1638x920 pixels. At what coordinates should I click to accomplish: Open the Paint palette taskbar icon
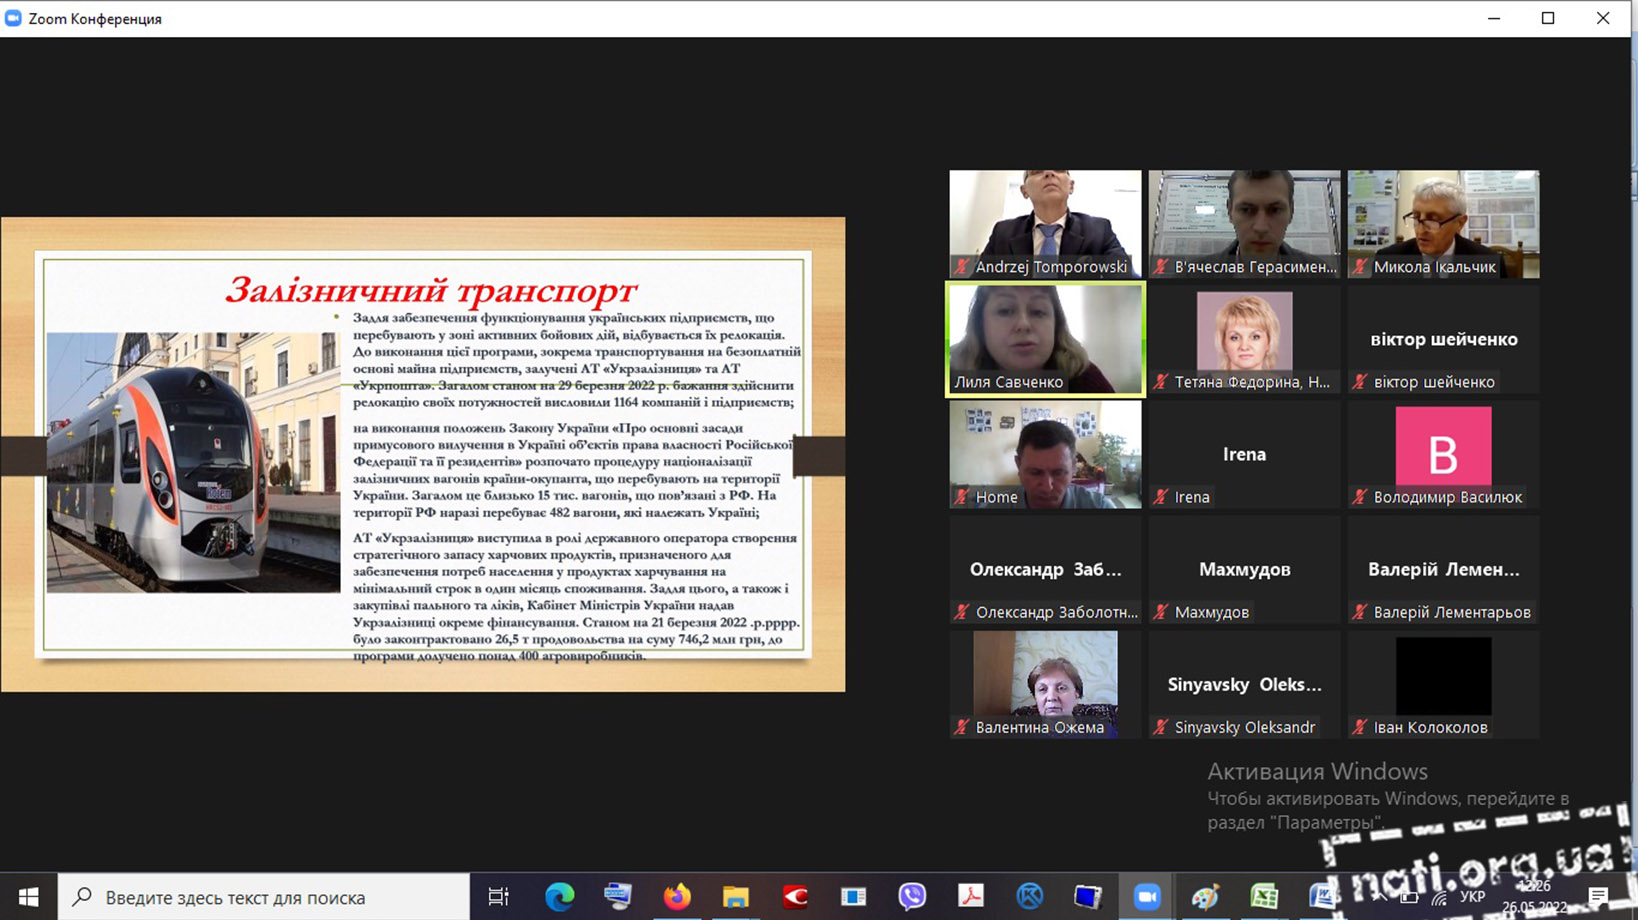(x=1206, y=897)
